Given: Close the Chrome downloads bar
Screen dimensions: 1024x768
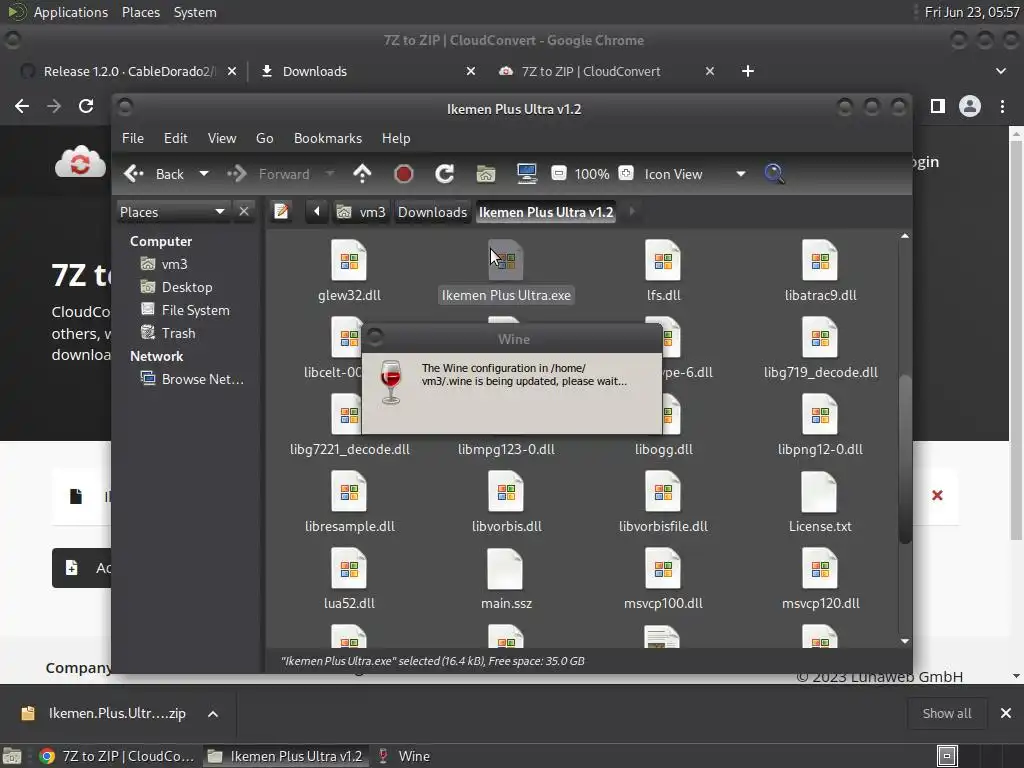Looking at the screenshot, I should (x=1006, y=713).
